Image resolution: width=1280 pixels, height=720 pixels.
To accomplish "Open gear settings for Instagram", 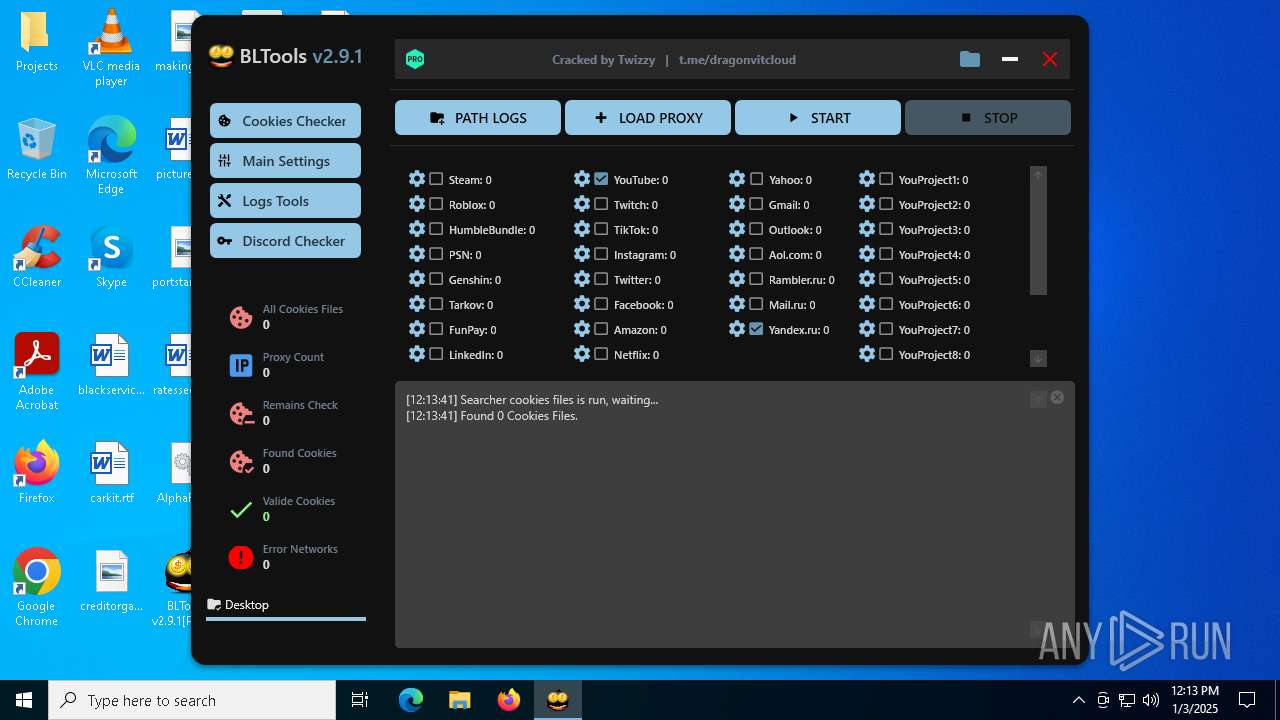I will click(582, 254).
